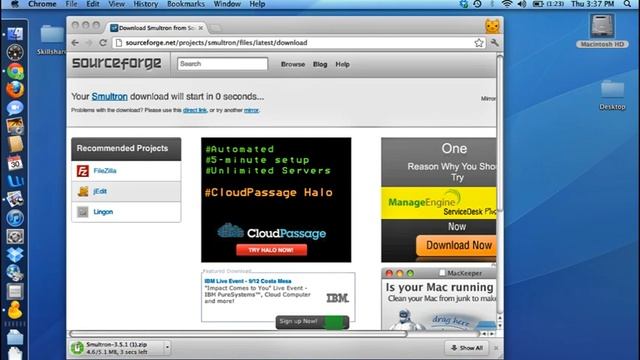Open the Smultron project link
The image size is (640, 360).
(x=109, y=97)
